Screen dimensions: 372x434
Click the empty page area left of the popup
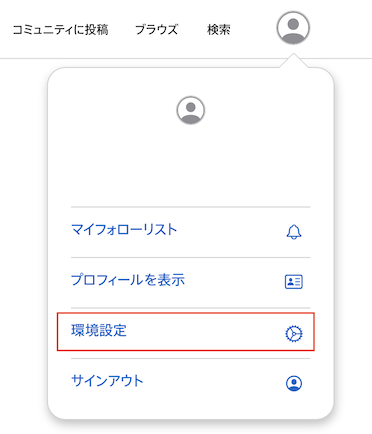click(23, 233)
